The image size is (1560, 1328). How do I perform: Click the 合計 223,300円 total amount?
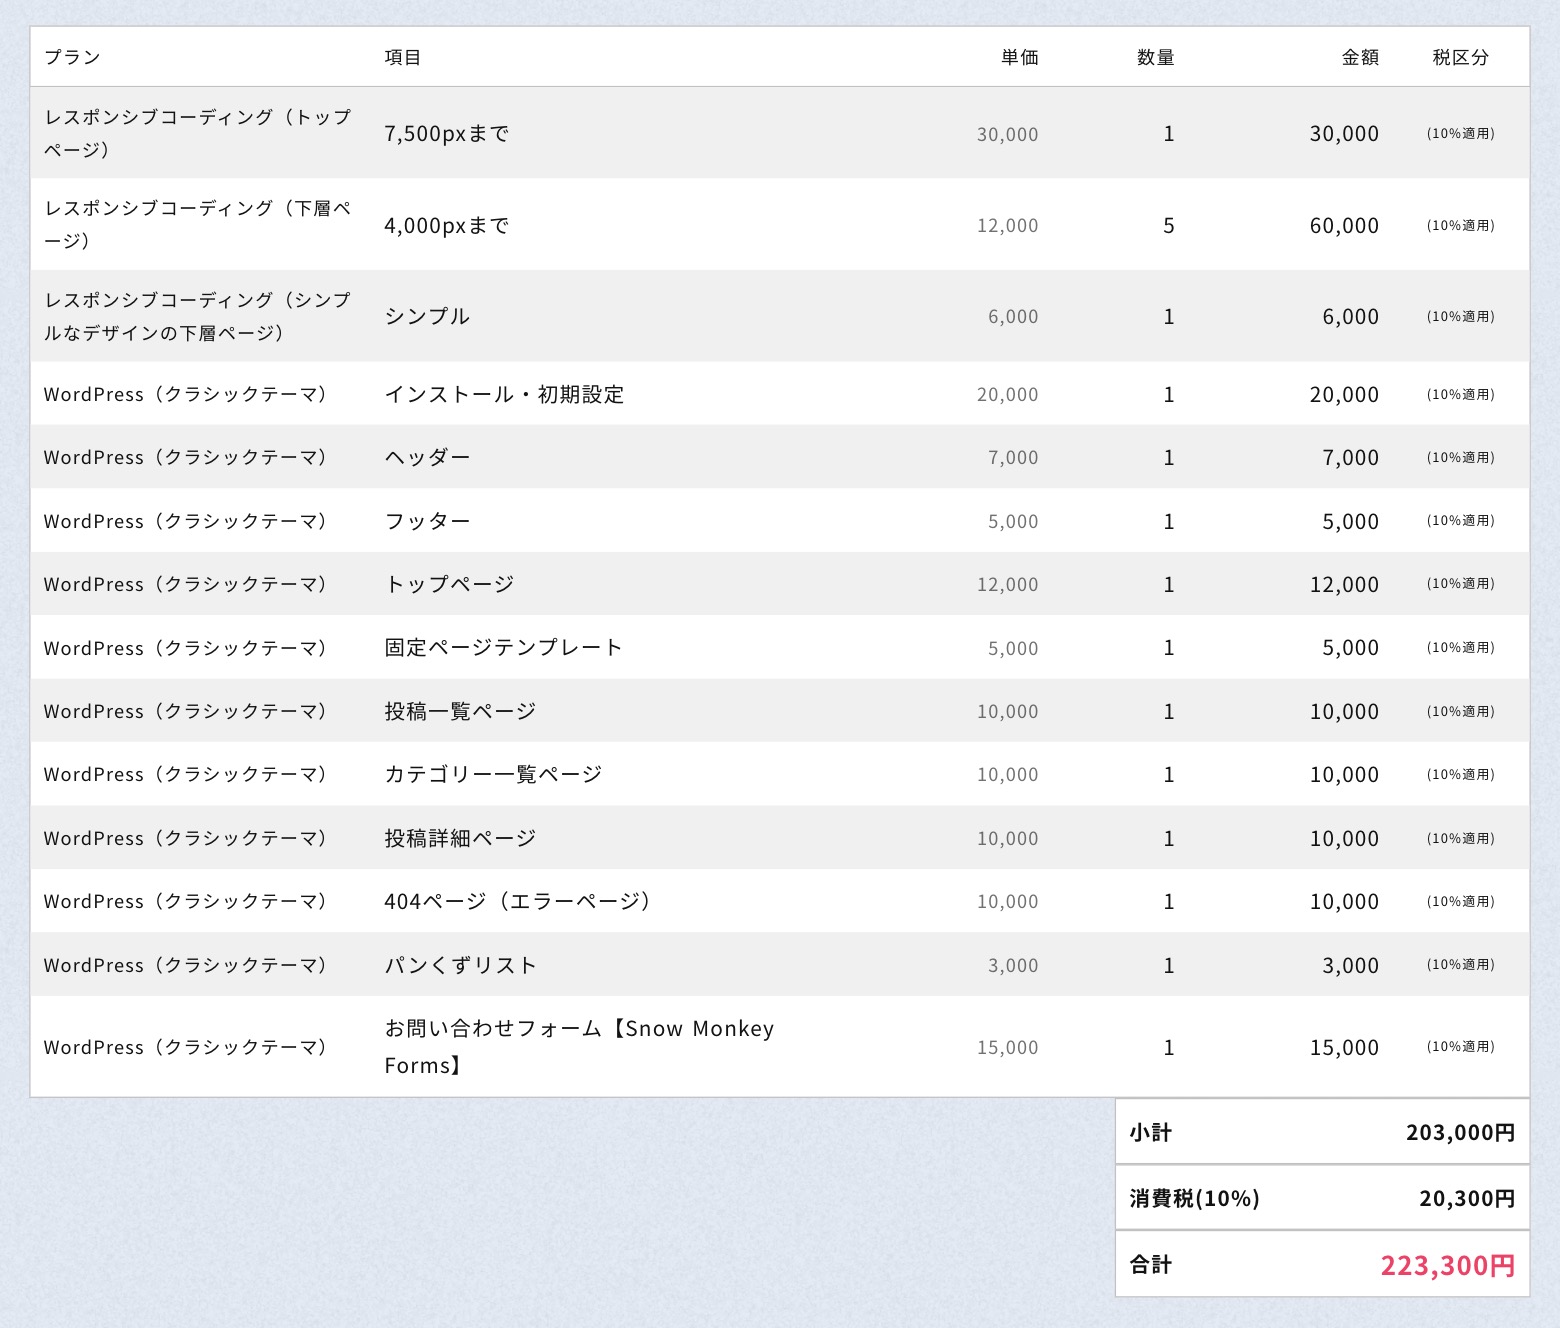coord(1447,1265)
